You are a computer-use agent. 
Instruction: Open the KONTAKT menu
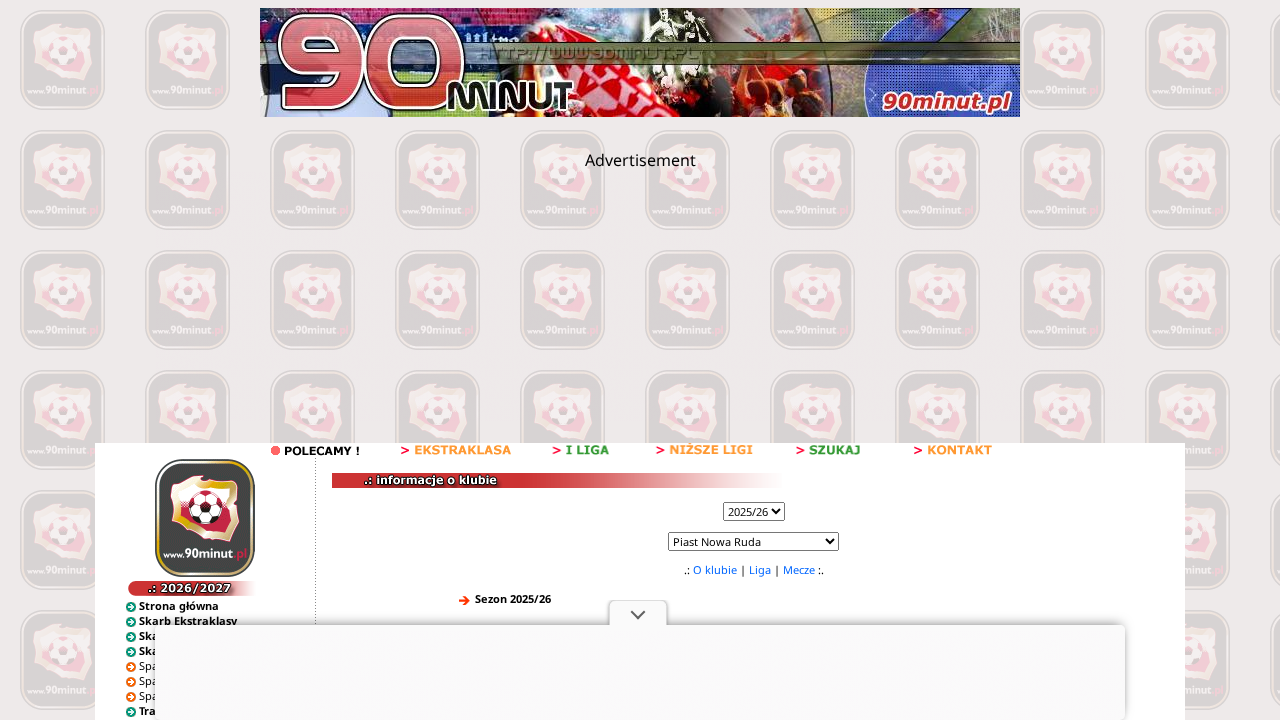[x=953, y=451]
